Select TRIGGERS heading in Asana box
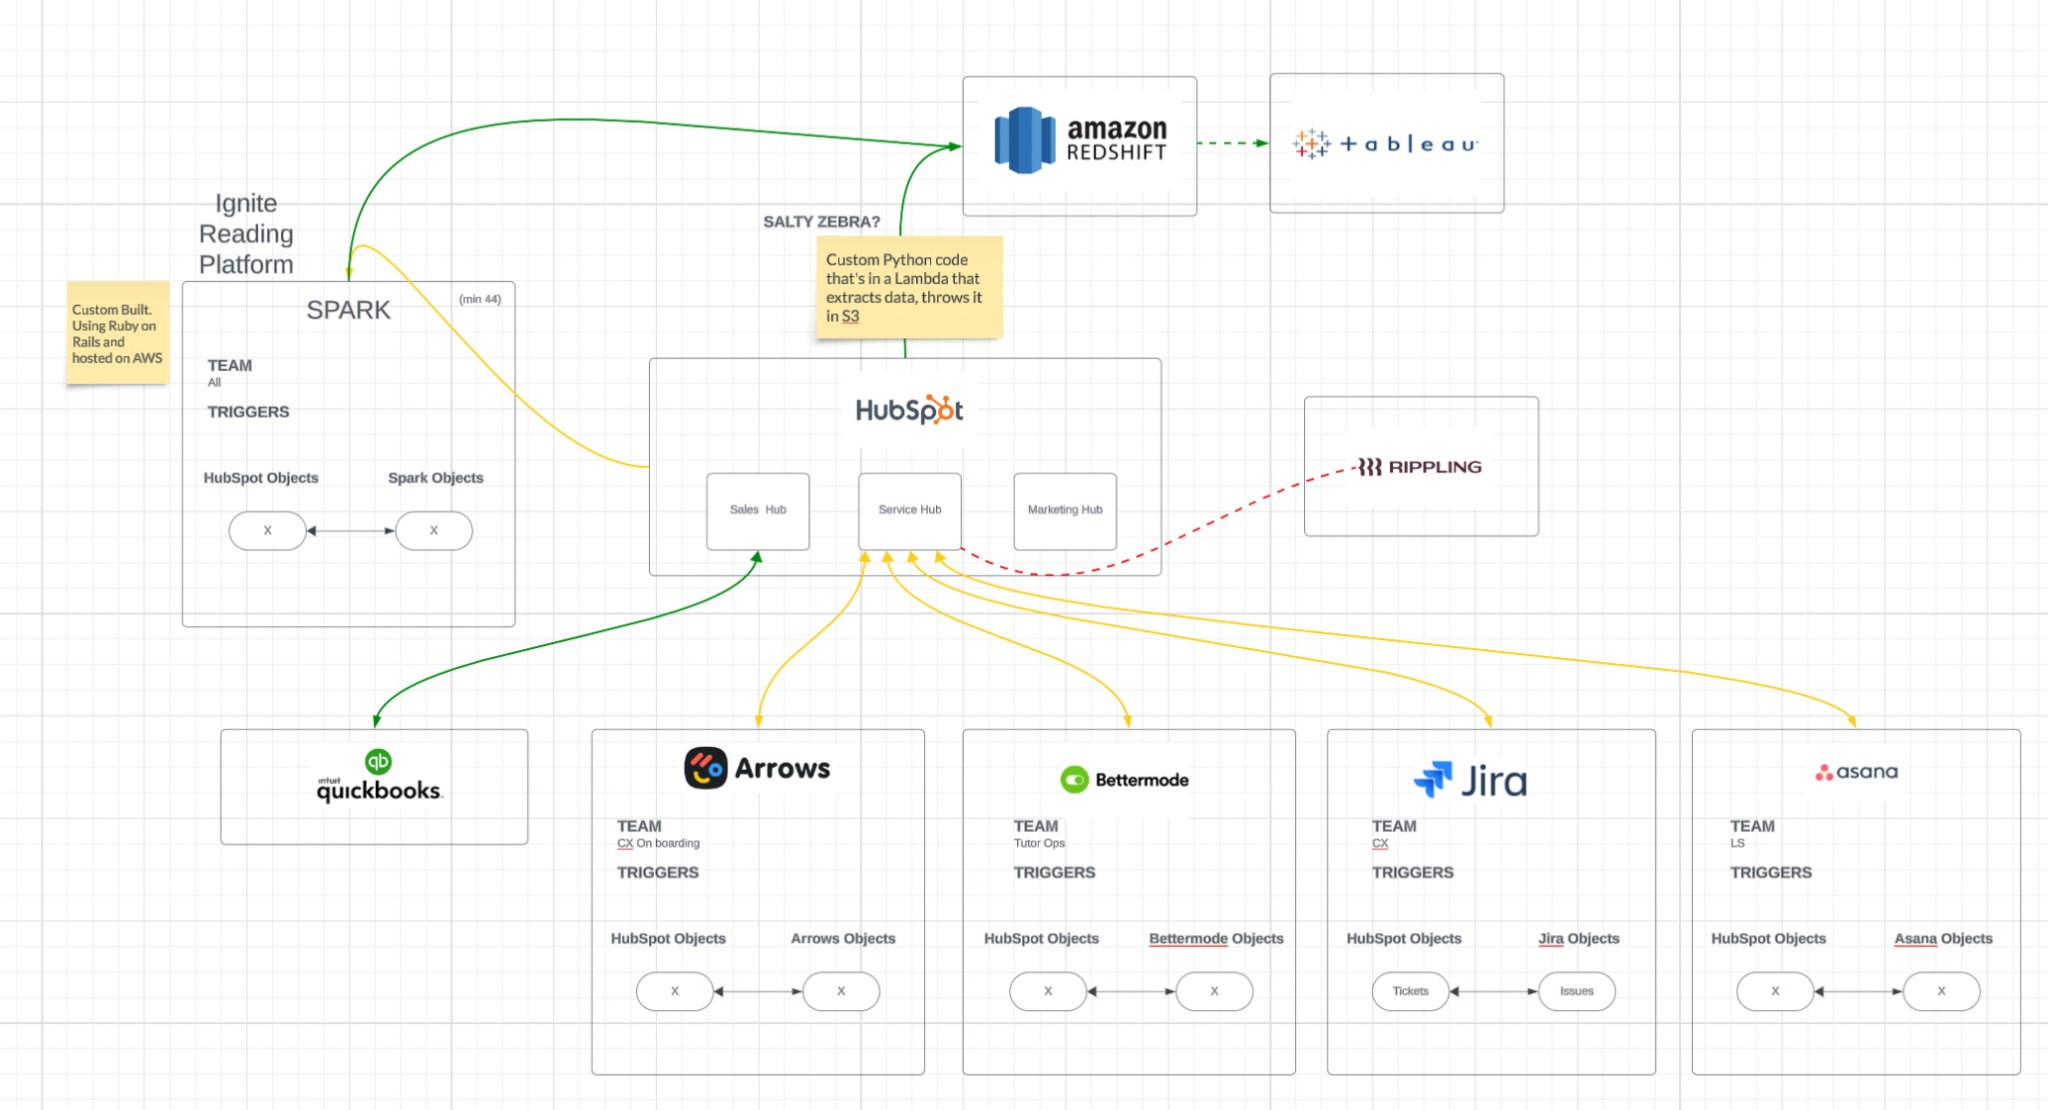 coord(1771,873)
